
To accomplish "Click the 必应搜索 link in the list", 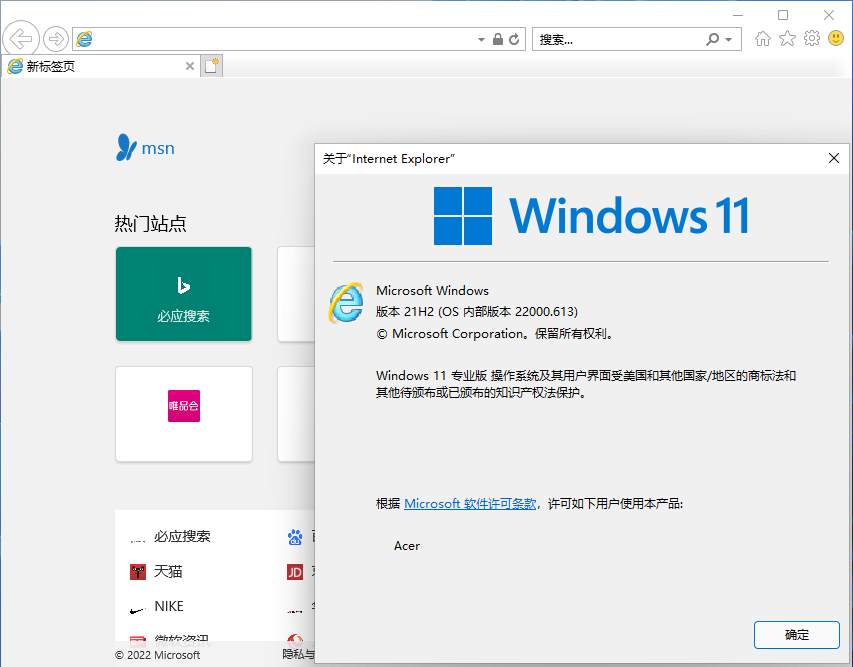I will pos(182,536).
